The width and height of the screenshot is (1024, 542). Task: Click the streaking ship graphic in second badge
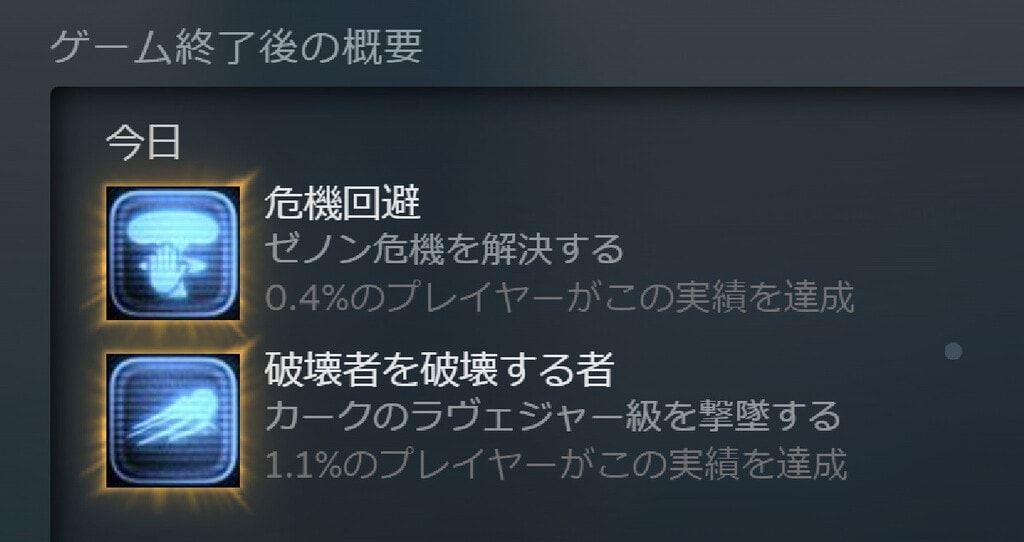click(x=174, y=416)
